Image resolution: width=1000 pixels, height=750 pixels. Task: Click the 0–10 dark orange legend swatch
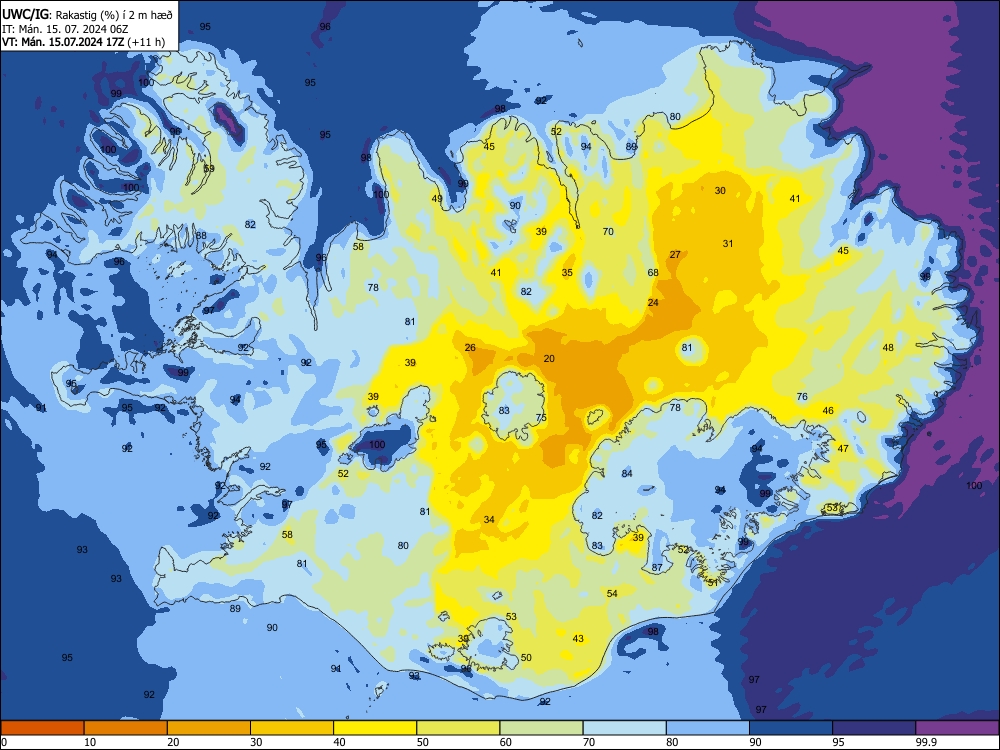click(42, 728)
